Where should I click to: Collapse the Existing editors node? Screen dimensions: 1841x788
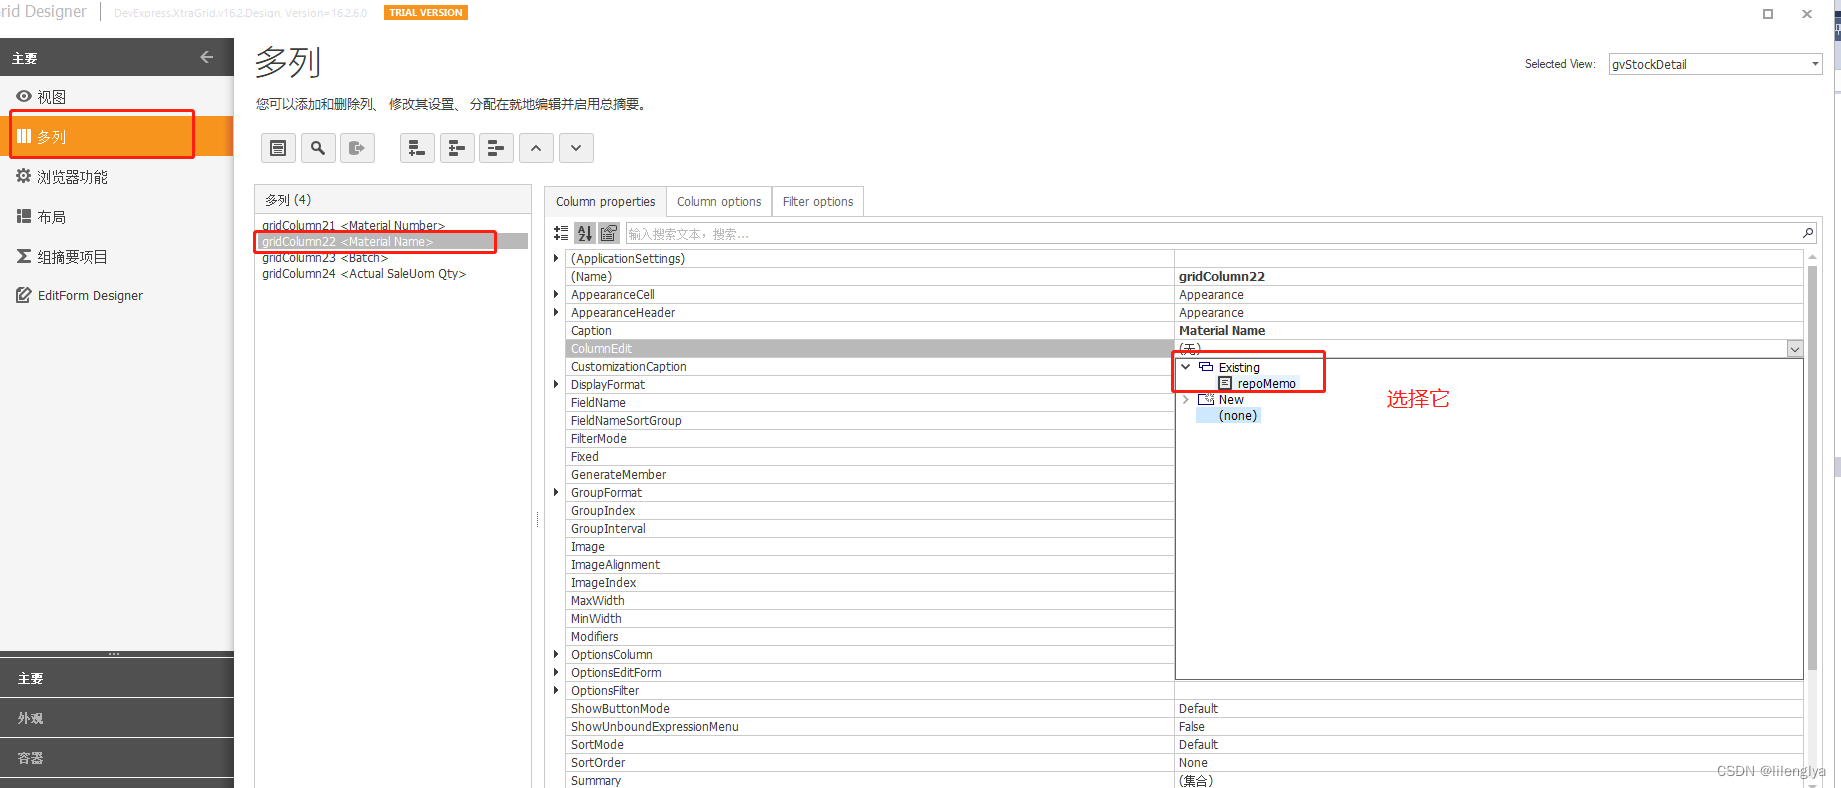[x=1186, y=367]
